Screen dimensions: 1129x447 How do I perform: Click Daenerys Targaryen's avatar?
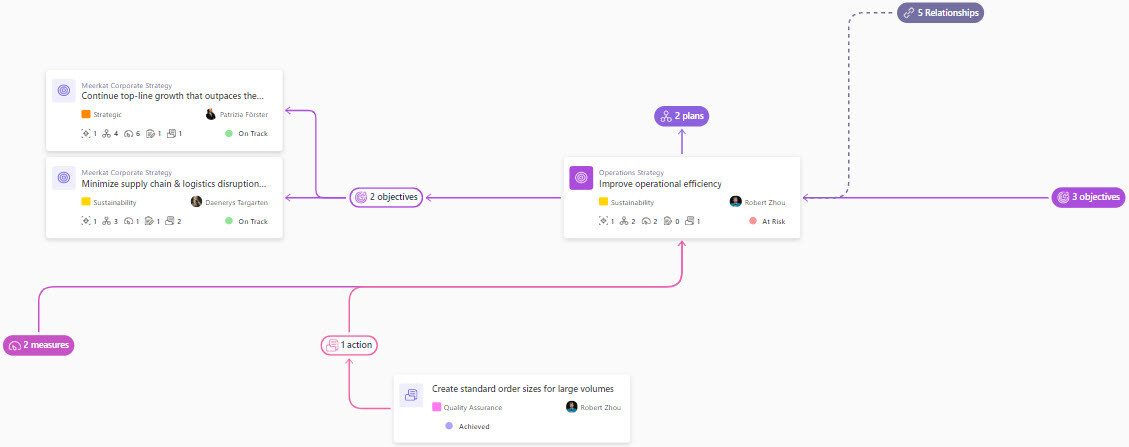coord(197,202)
